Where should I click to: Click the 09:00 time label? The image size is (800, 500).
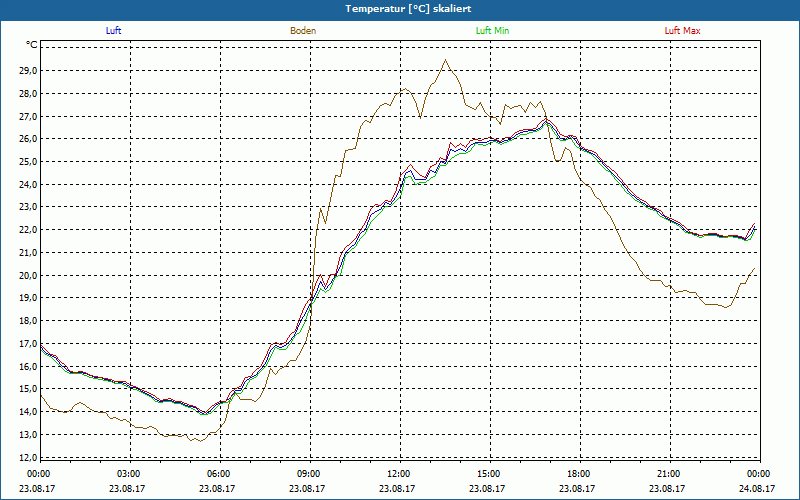point(311,474)
